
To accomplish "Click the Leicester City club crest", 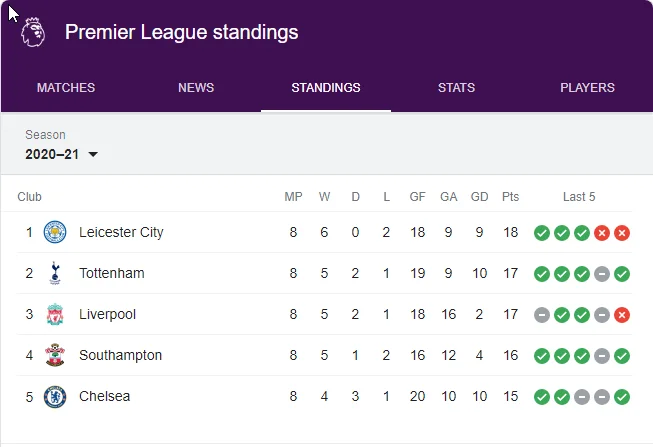I will (x=55, y=233).
